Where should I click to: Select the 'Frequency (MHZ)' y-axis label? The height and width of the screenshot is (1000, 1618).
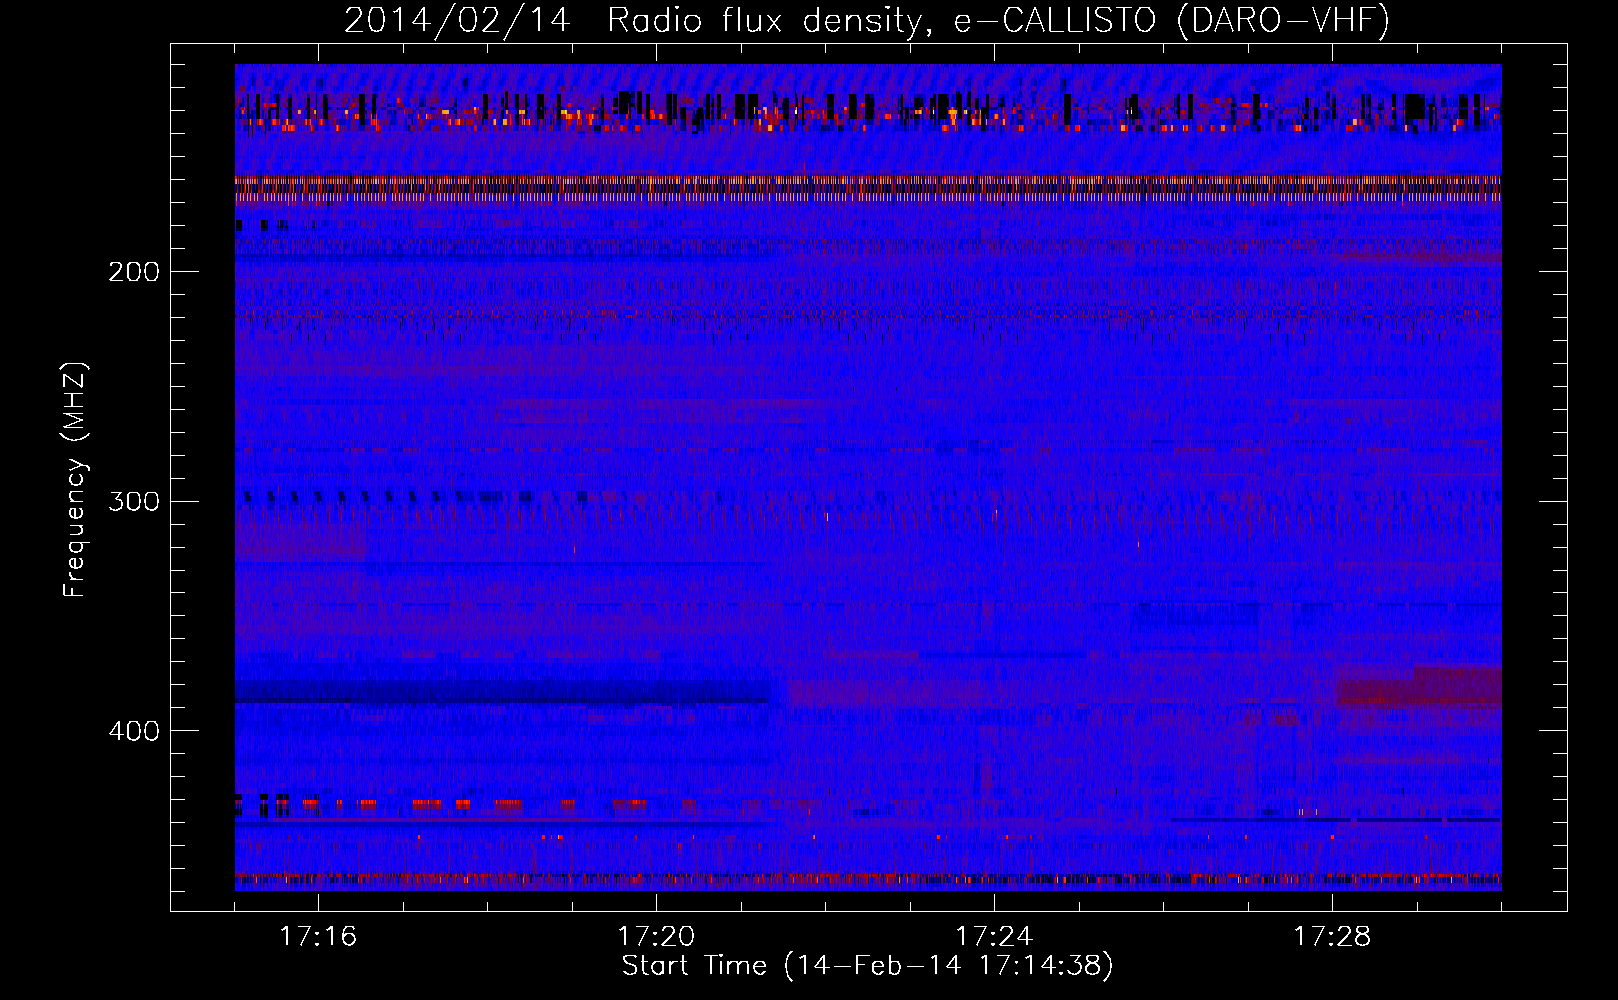75,480
